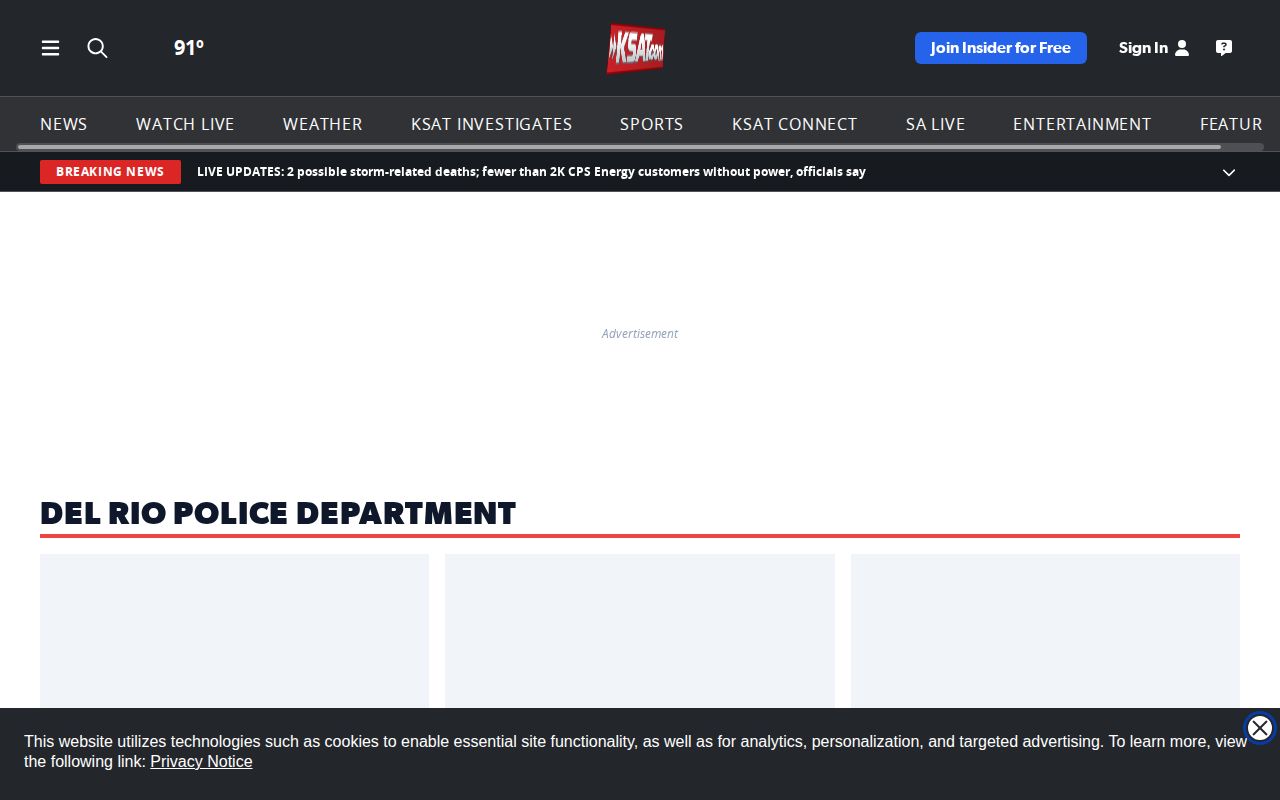Screen dimensions: 1280x800
Task: Go to KSAT CONNECT section
Action: tap(795, 124)
